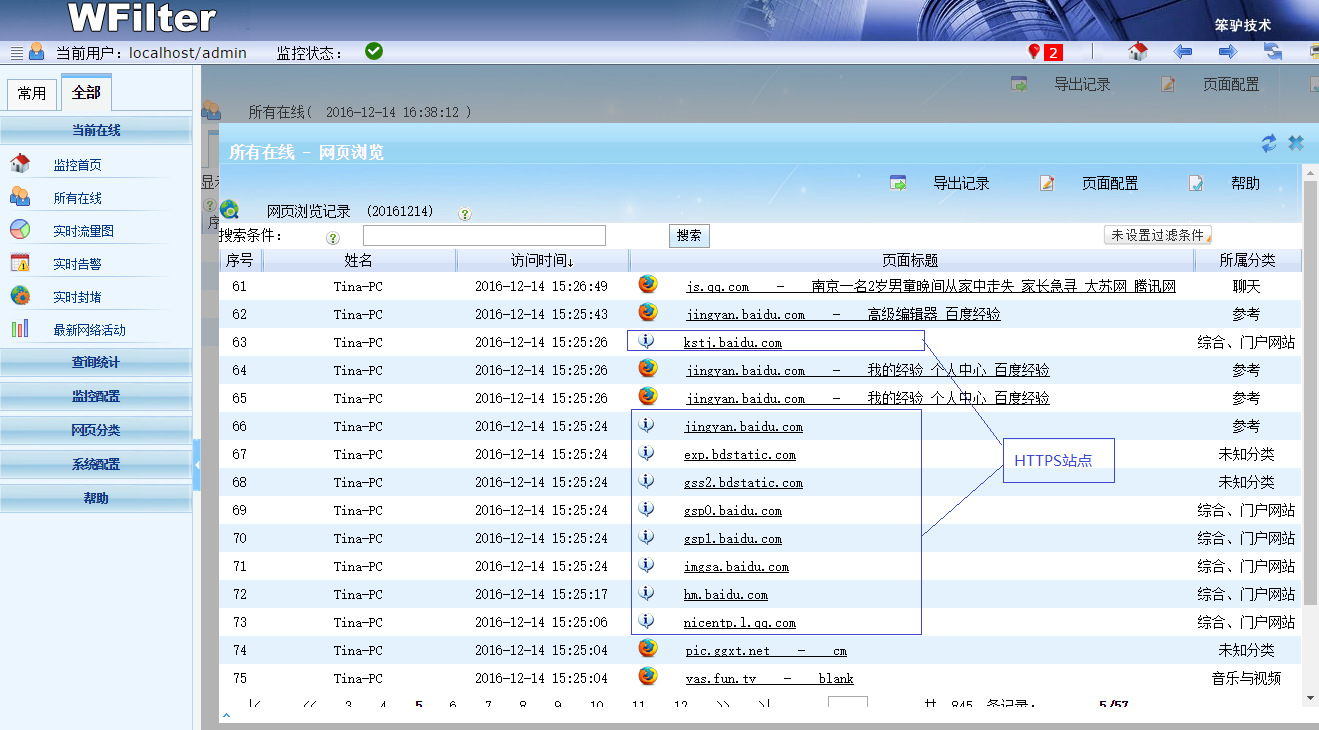Viewport: 1319px width, 730px height.
Task: Open the kstj.baidu.com link in row 63
Action: pos(732,343)
